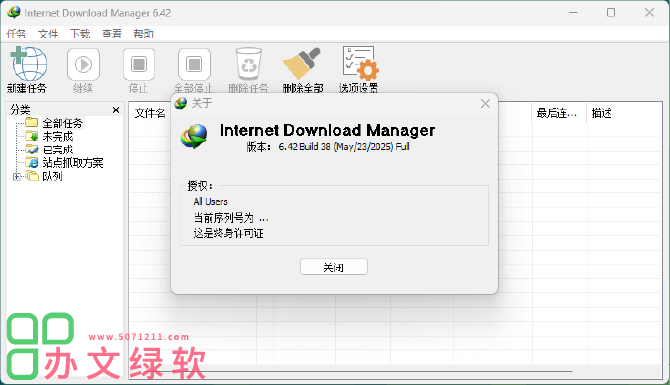Image resolution: width=670 pixels, height=385 pixels.
Task: Select 未完成 category in tree
Action: pyautogui.click(x=57, y=137)
